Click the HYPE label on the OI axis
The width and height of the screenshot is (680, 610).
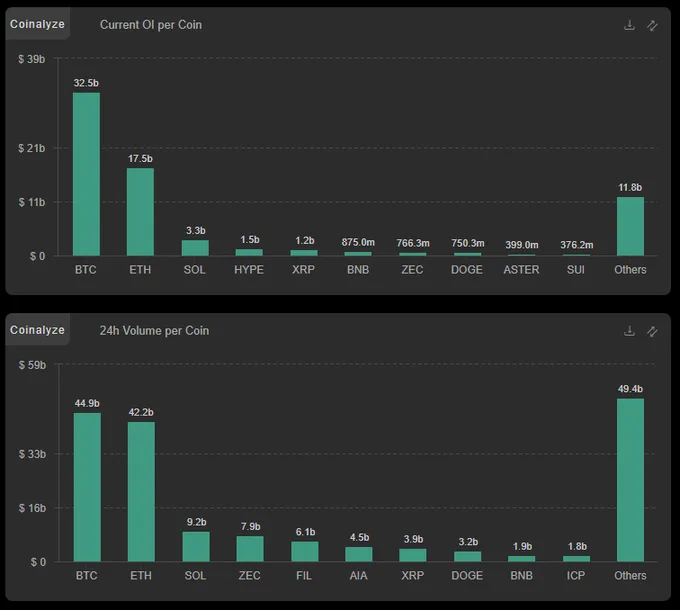pos(249,270)
